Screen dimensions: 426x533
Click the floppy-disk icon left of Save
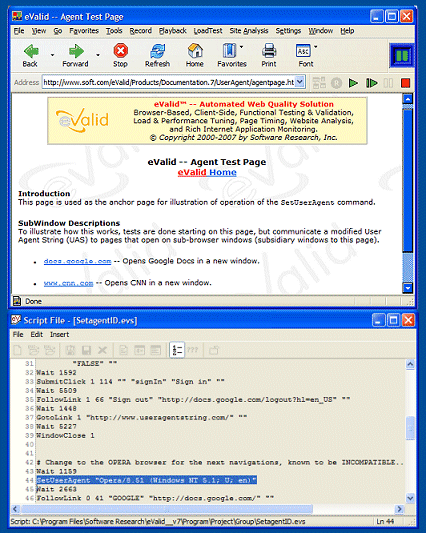point(70,350)
